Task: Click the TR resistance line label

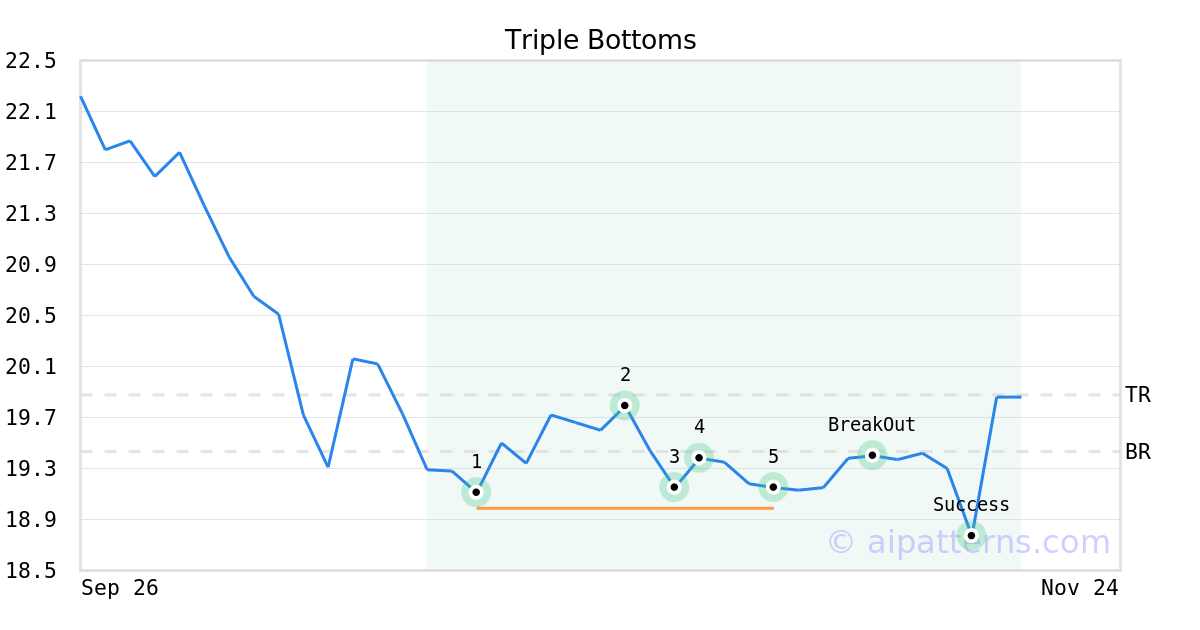Action: pyautogui.click(x=1138, y=395)
